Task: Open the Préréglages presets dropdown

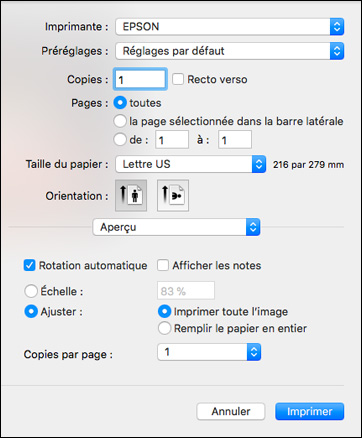Action: (x=230, y=51)
